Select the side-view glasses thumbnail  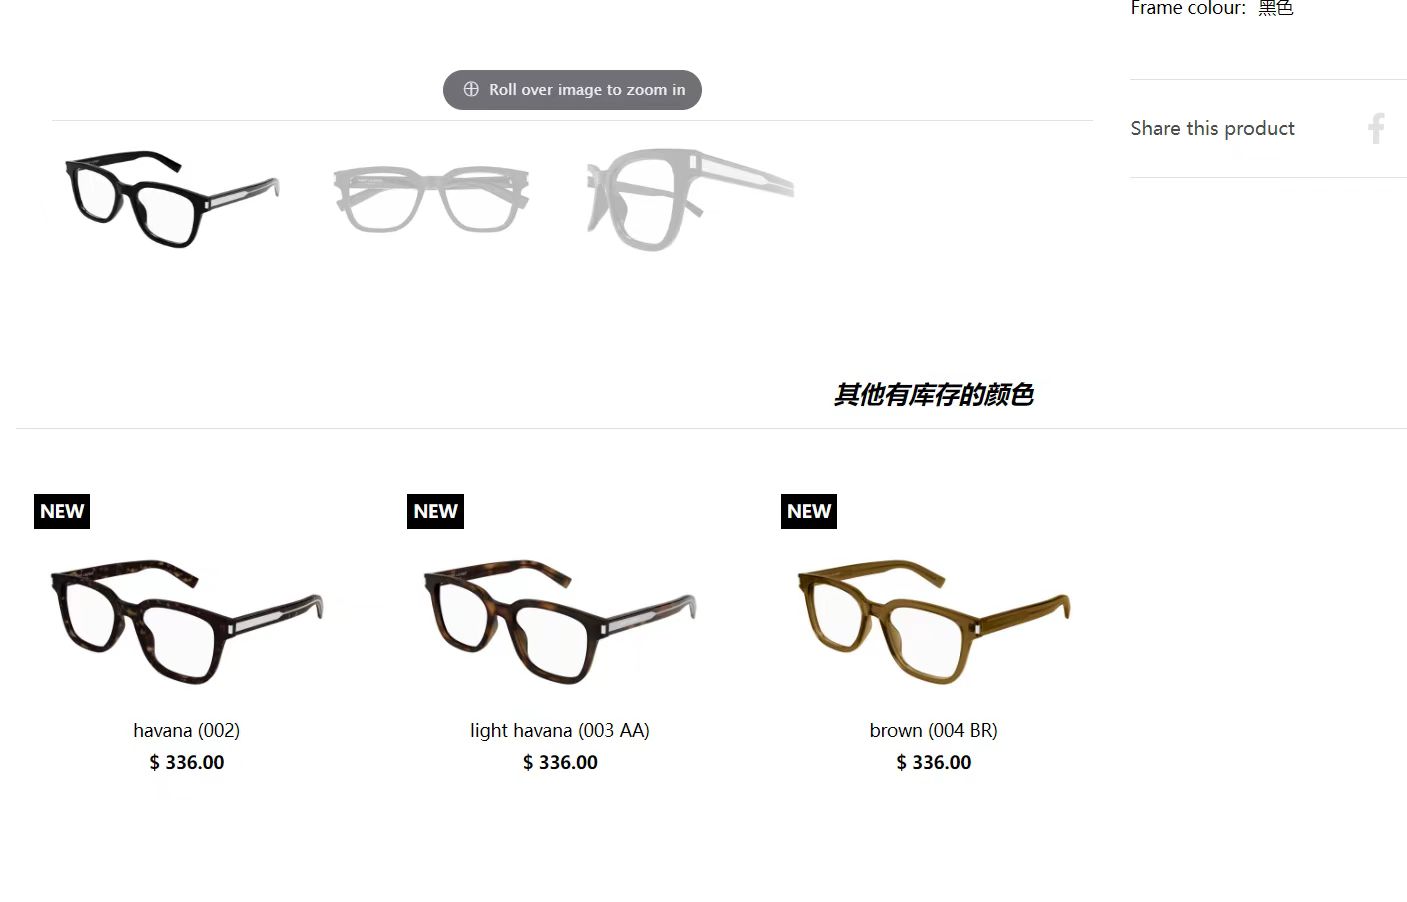690,199
